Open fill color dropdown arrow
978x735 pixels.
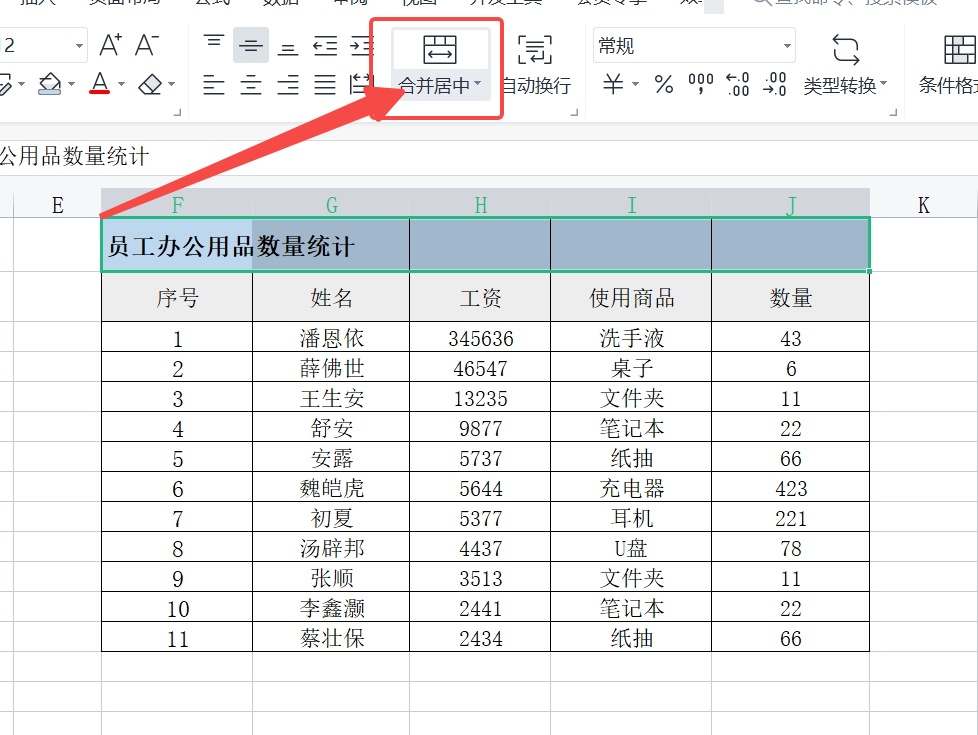[x=71, y=84]
